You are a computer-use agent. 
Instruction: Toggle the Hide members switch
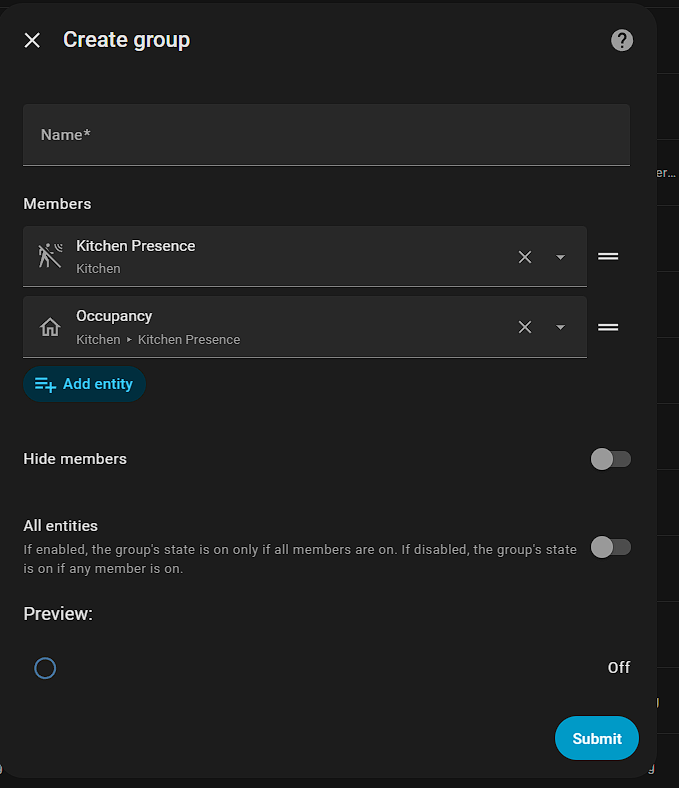(x=610, y=459)
